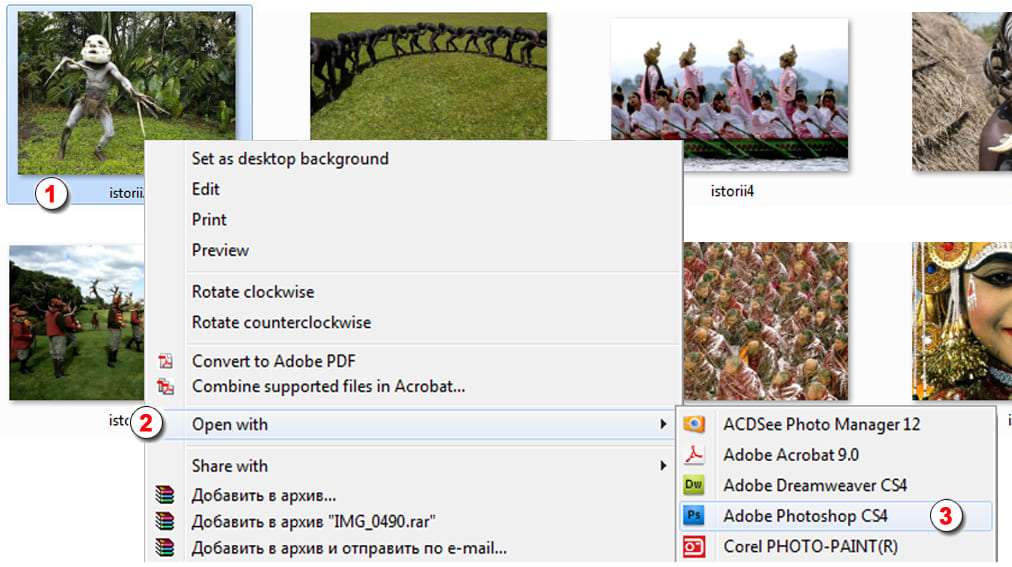Click the Combine supported files Acrobat icon
1012x567 pixels.
(166, 386)
